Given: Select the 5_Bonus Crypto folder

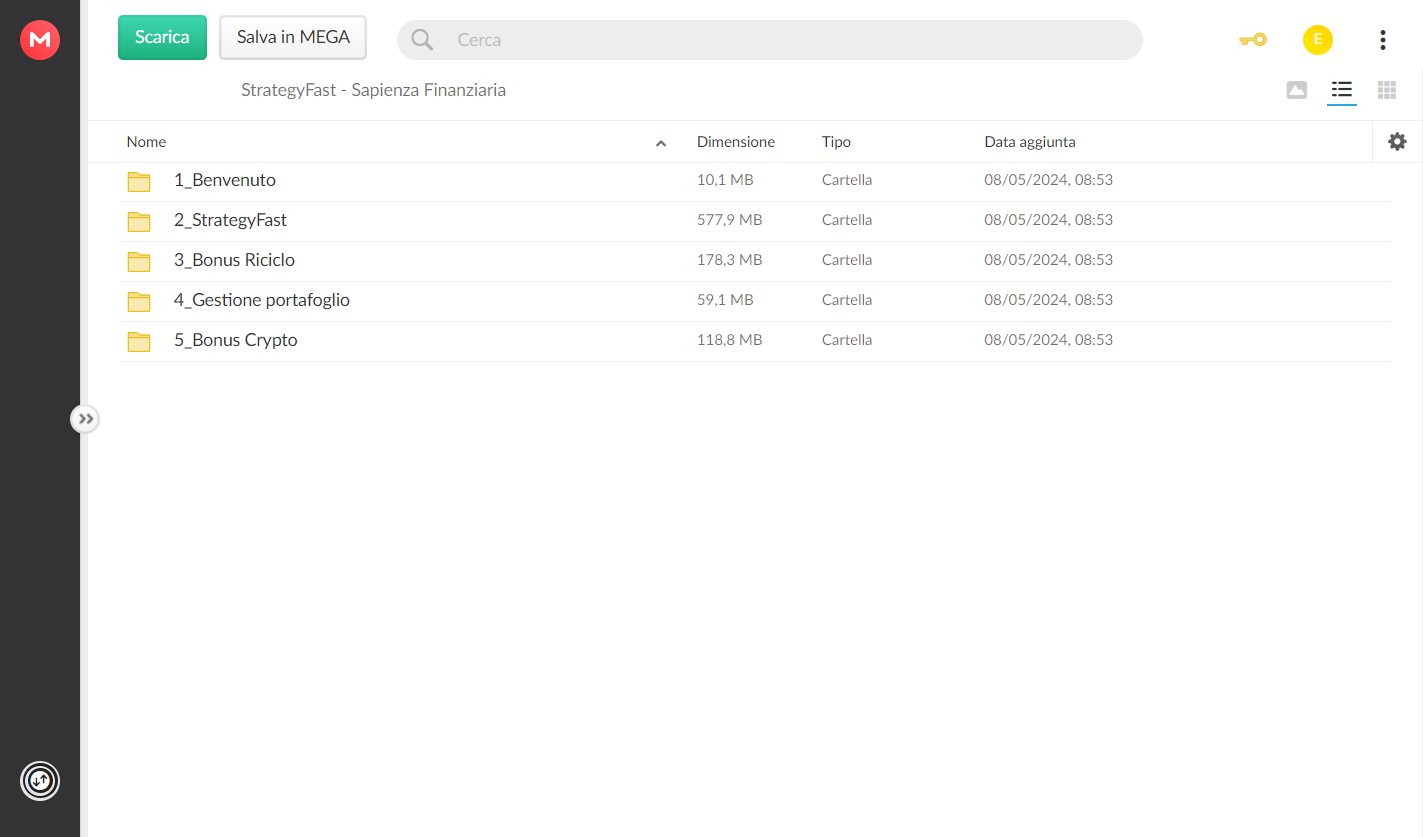Looking at the screenshot, I should pyautogui.click(x=755, y=340).
